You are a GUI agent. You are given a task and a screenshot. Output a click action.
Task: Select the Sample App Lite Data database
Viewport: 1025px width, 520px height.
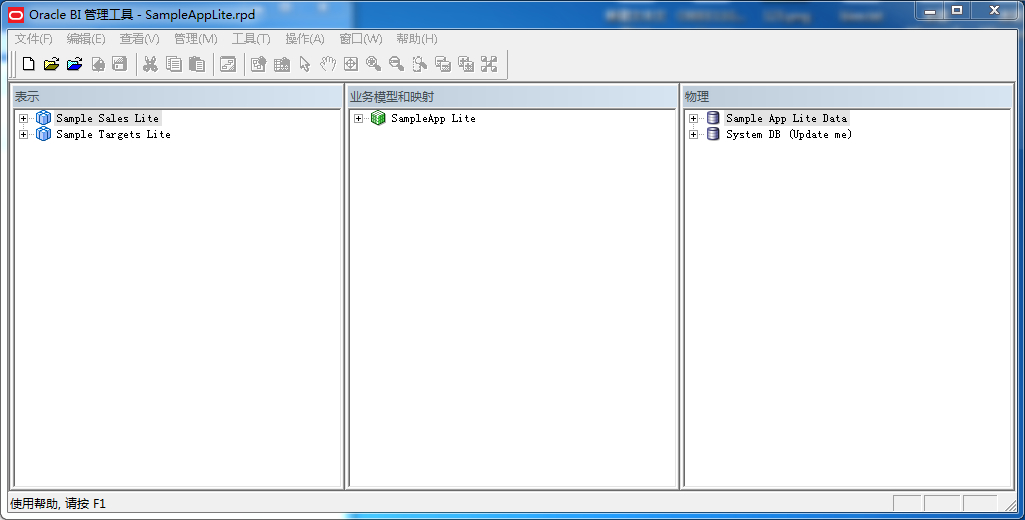pos(786,118)
